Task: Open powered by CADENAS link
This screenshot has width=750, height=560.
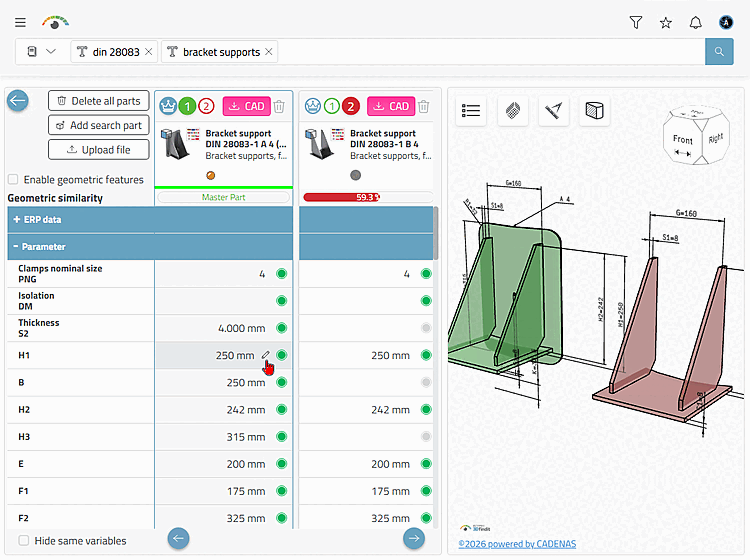Action: click(517, 544)
